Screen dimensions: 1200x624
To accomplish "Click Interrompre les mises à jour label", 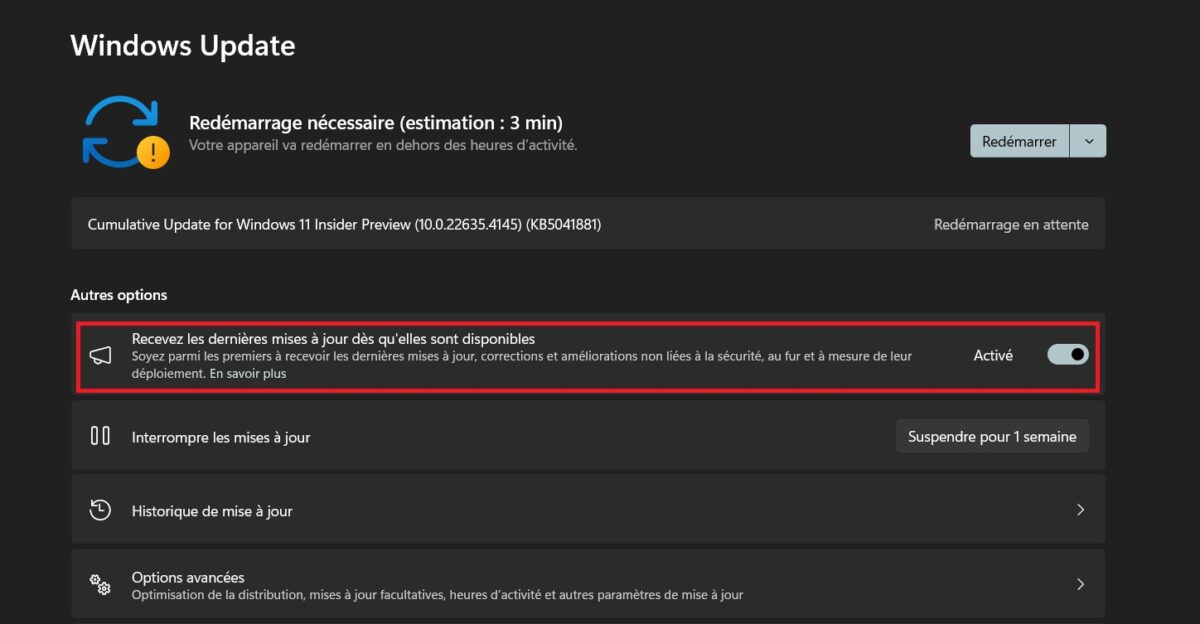I will pos(221,437).
